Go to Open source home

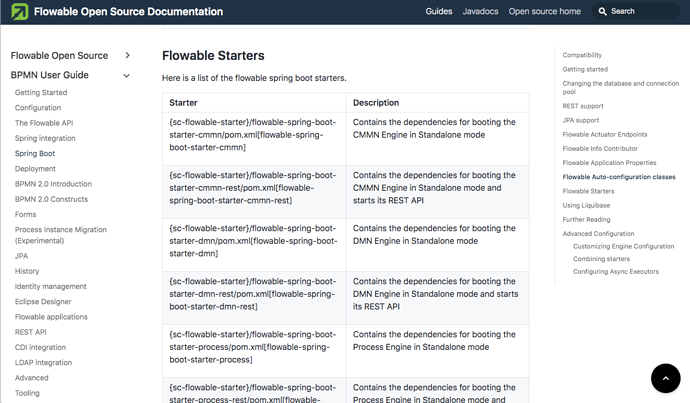tap(544, 11)
